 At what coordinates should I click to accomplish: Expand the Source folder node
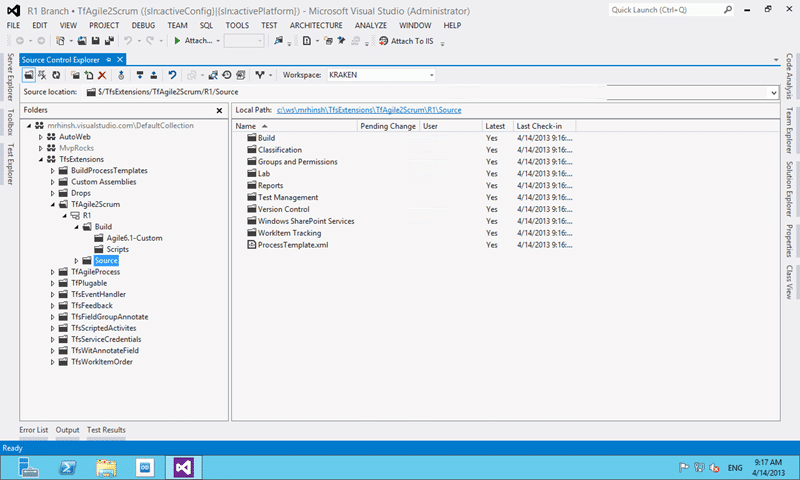(77, 261)
